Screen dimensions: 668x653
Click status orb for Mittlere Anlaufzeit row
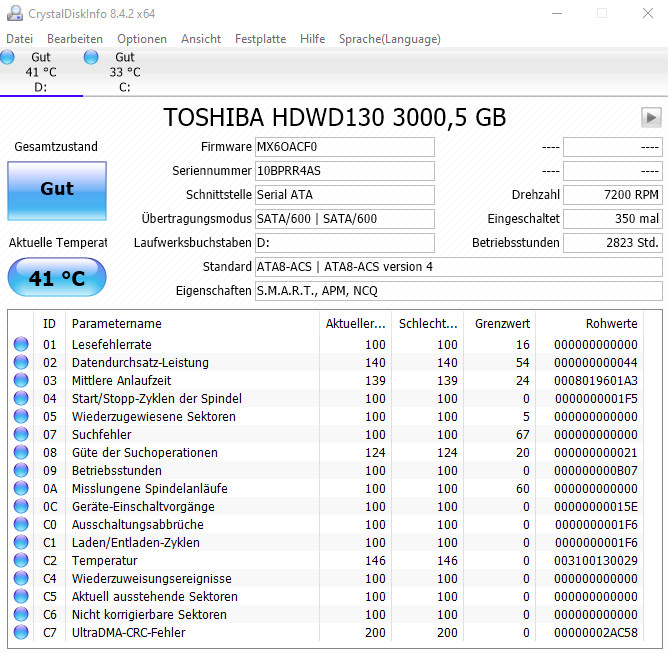point(21,380)
